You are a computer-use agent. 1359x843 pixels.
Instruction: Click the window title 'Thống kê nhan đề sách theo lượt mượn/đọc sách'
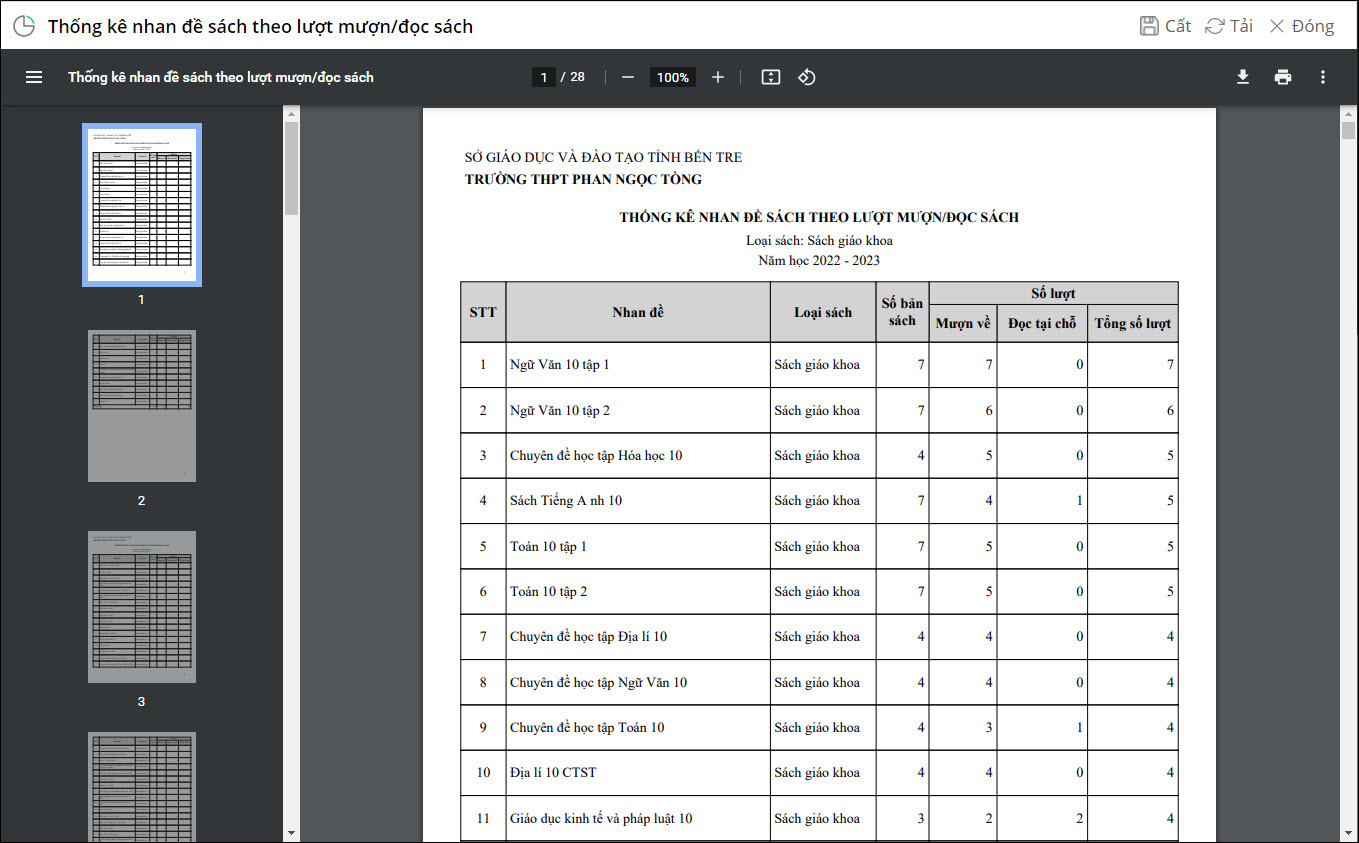[260, 26]
